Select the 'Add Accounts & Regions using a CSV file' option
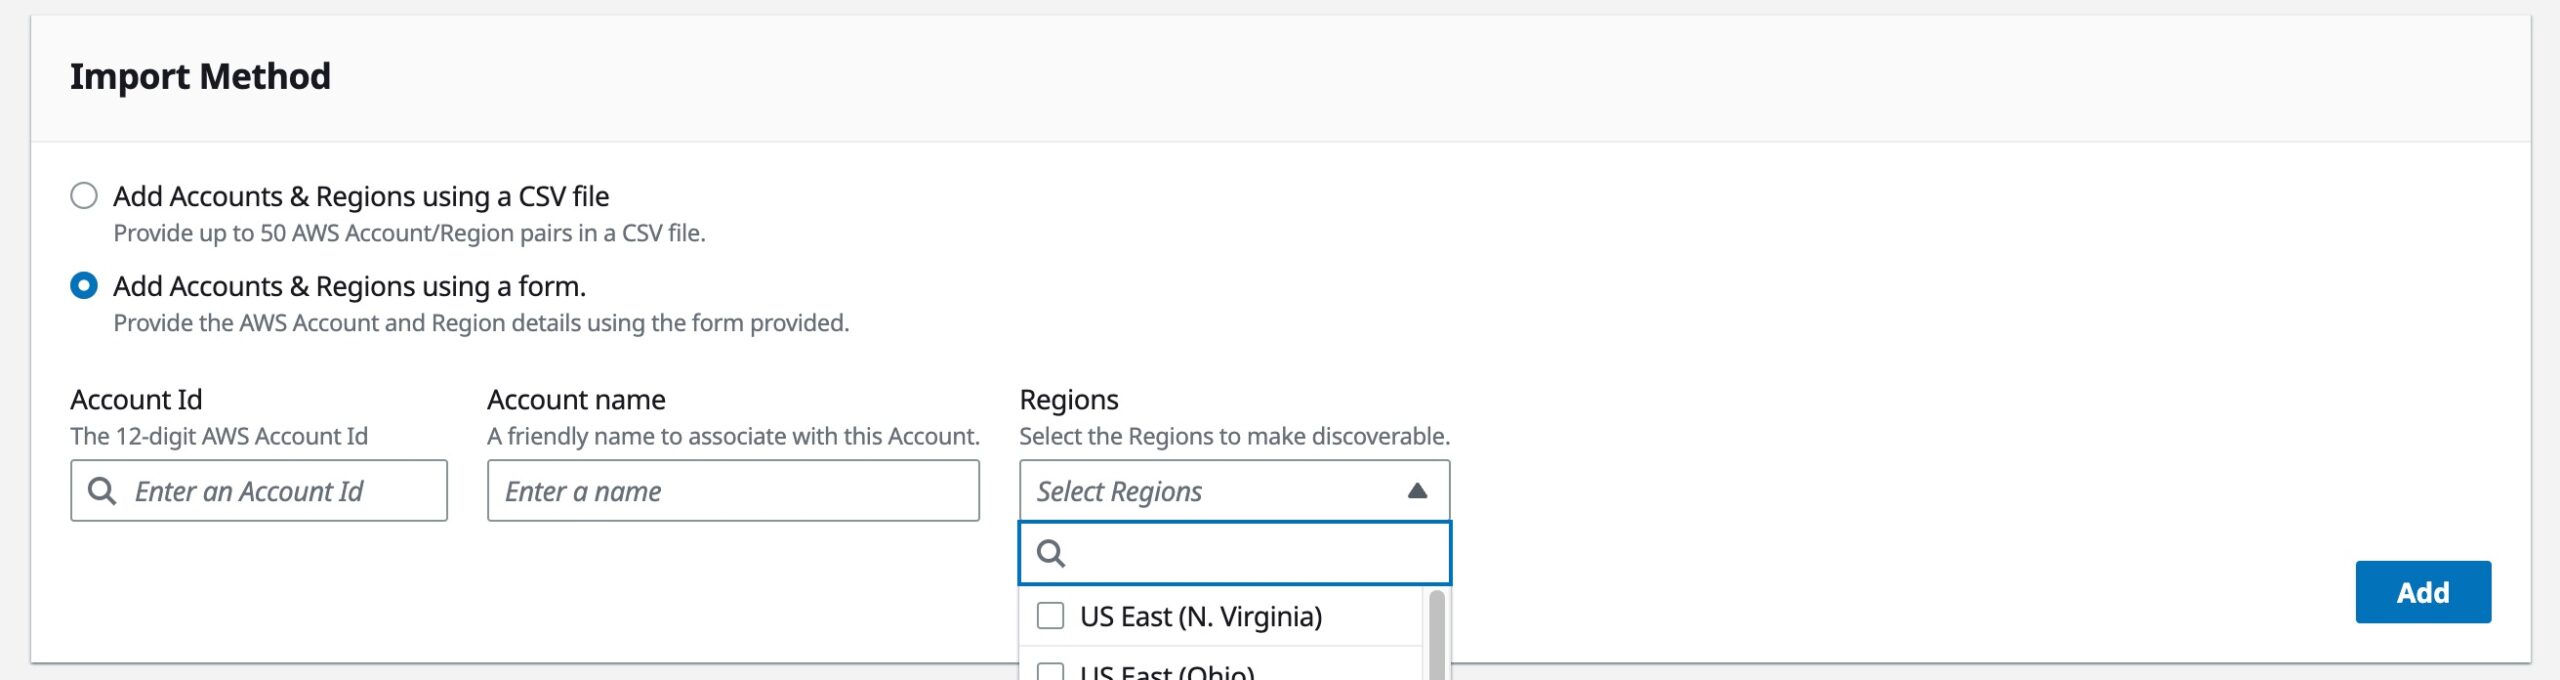 [x=84, y=196]
